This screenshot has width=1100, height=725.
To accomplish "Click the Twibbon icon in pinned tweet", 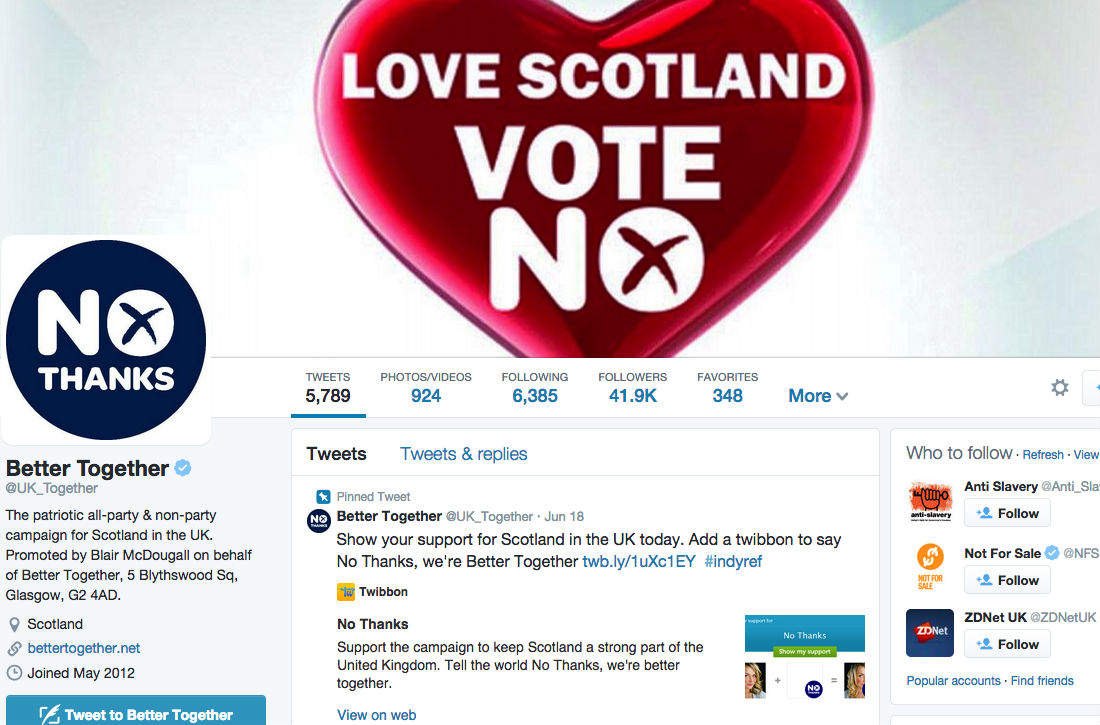I will pyautogui.click(x=346, y=592).
